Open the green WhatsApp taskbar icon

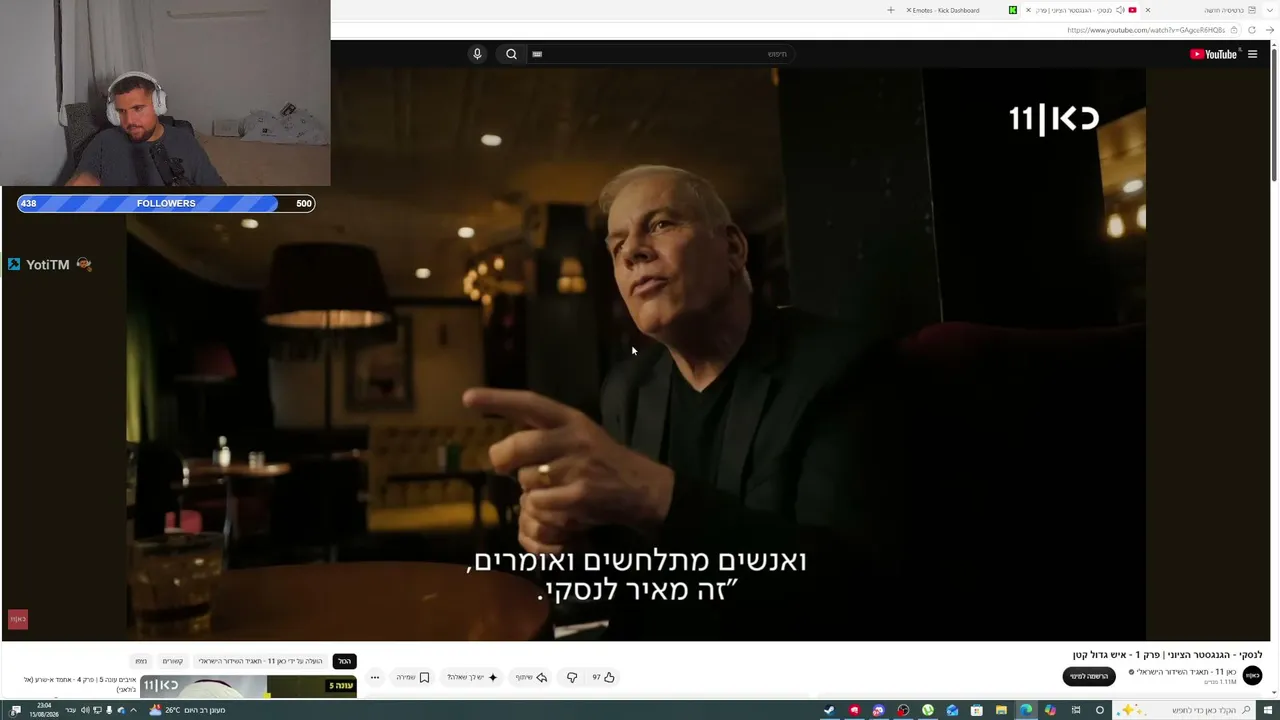pos(928,710)
